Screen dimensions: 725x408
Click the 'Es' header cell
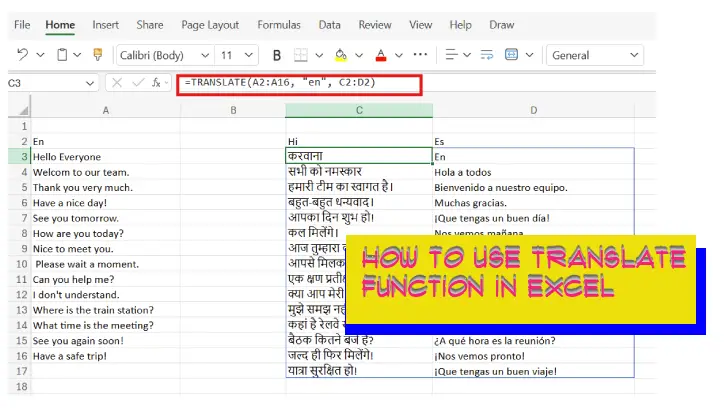tap(534, 141)
